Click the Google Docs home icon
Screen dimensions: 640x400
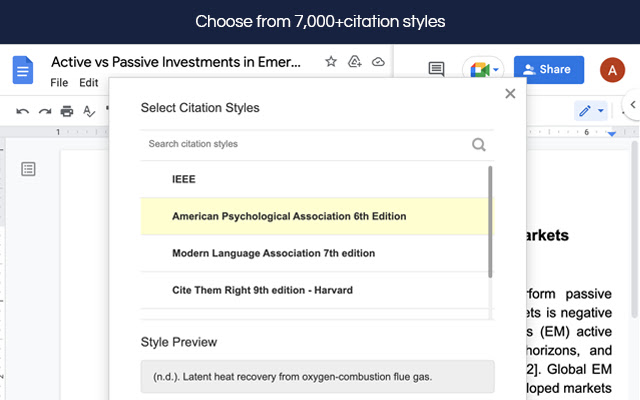(23, 70)
